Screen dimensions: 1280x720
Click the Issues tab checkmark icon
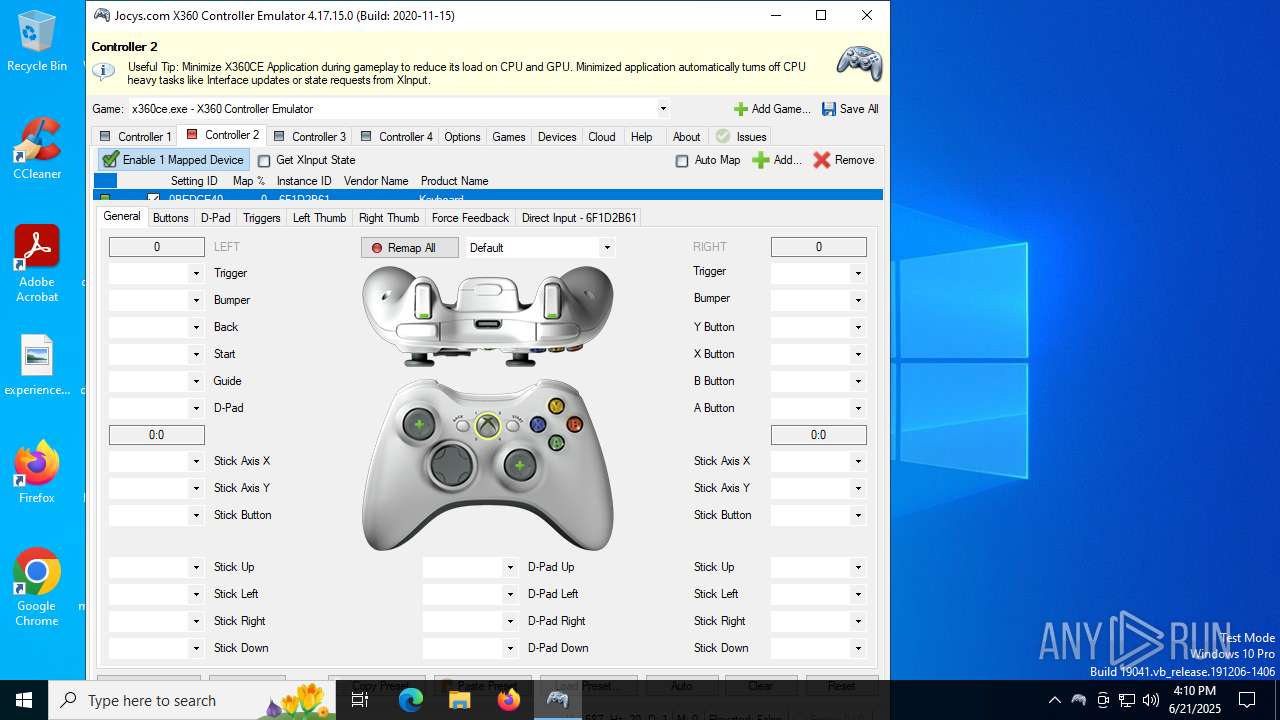(723, 137)
